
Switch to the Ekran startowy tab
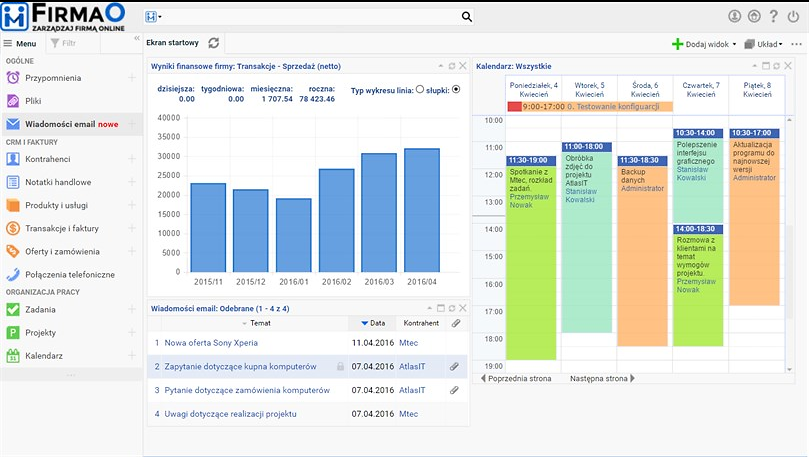[x=172, y=43]
